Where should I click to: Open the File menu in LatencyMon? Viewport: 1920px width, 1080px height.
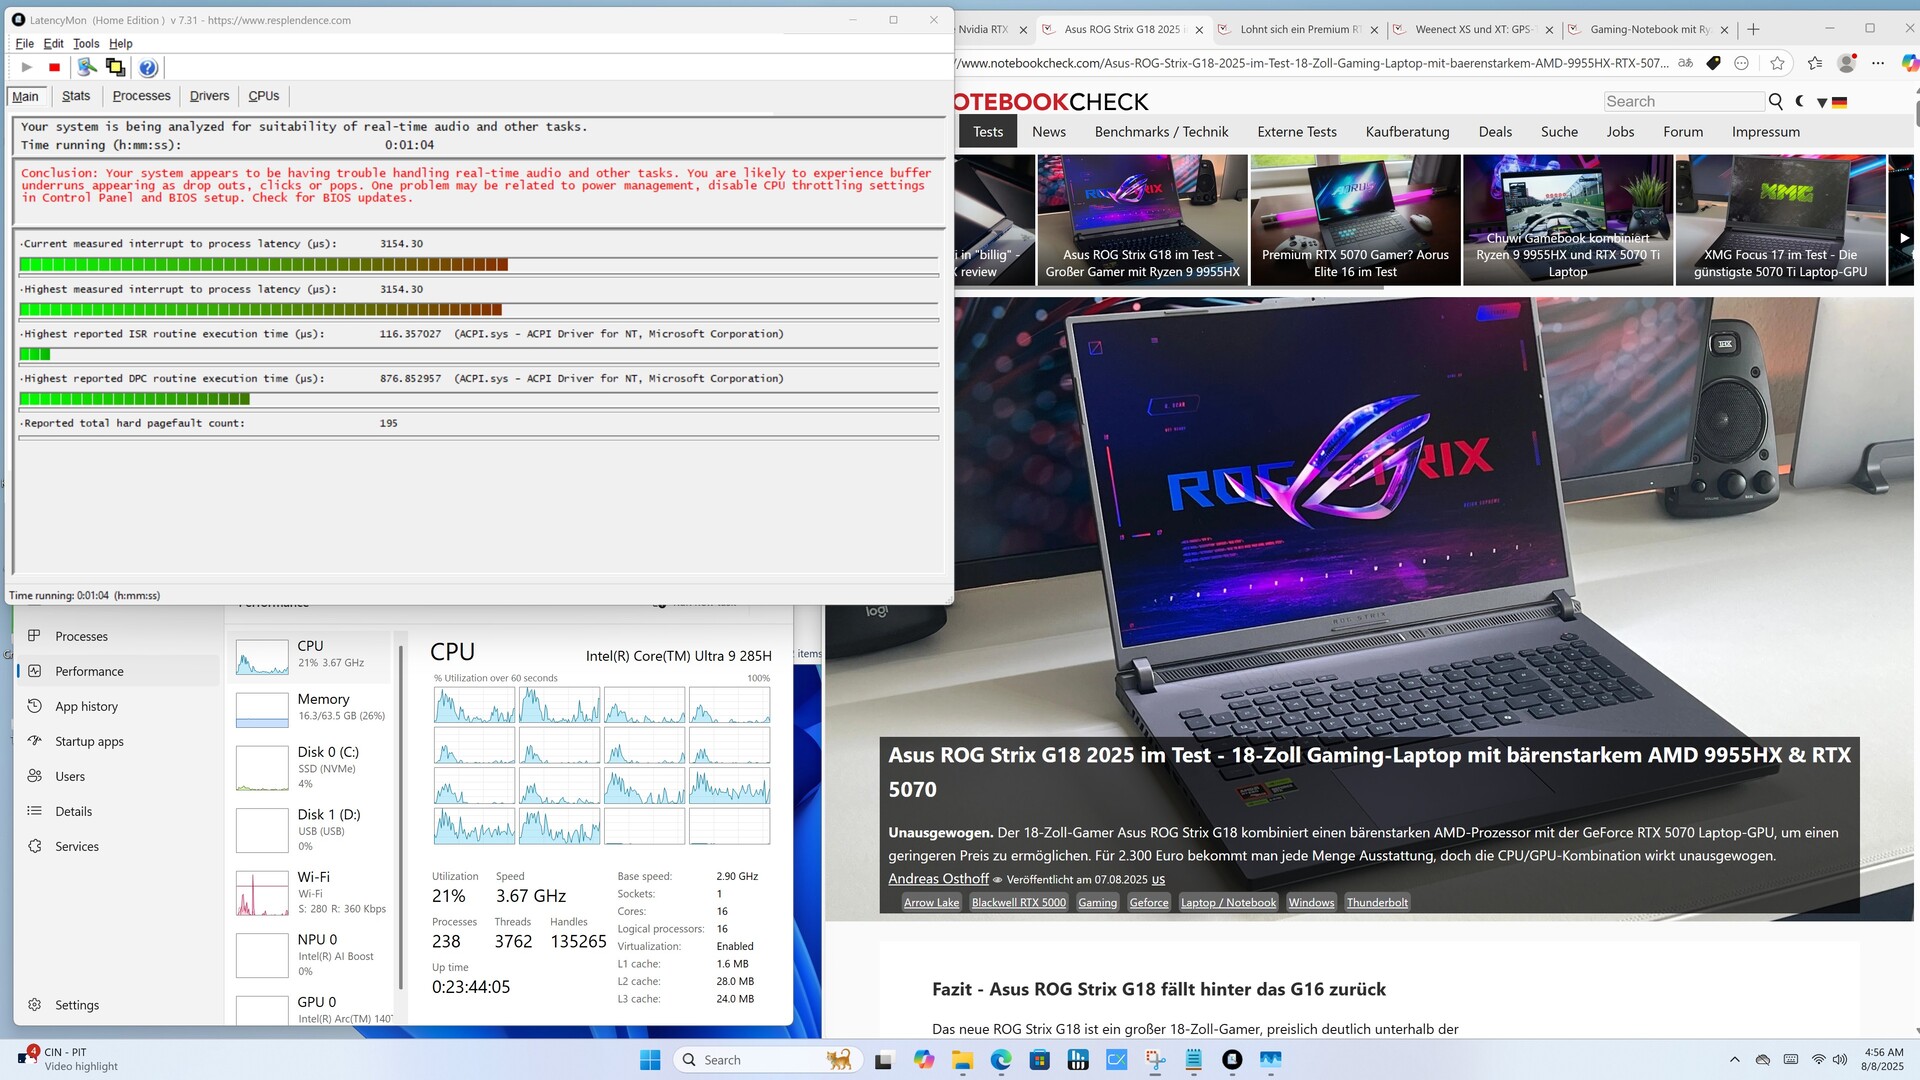click(25, 43)
